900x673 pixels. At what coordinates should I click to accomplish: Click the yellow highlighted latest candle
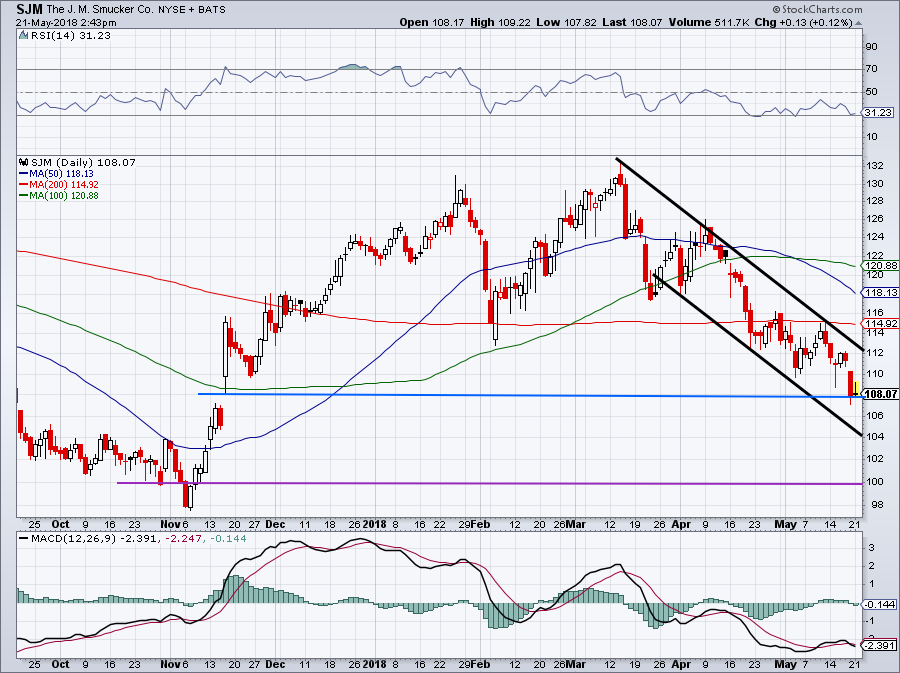click(x=856, y=388)
